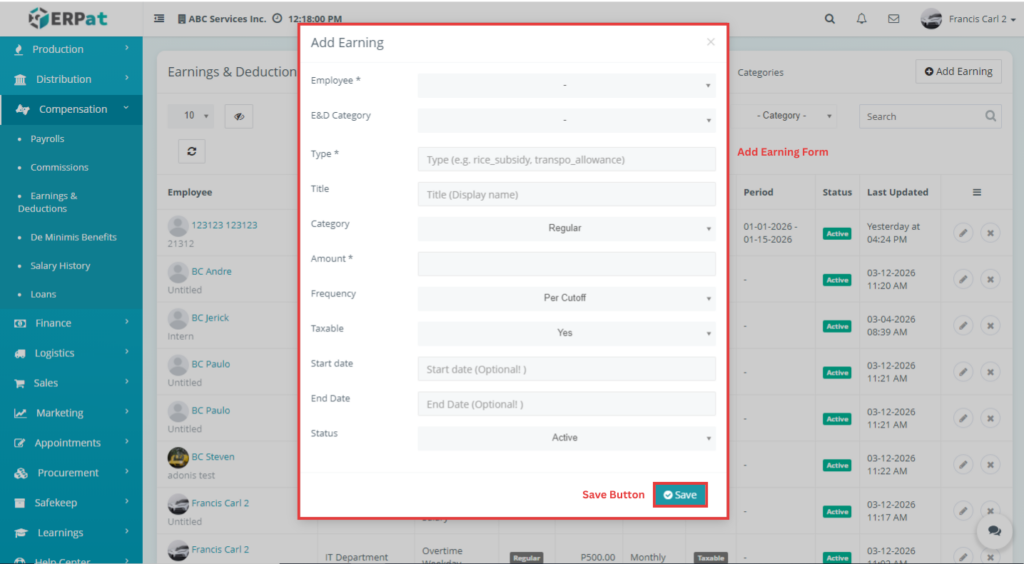
Task: Click the Add Earning button
Action: coord(958,72)
